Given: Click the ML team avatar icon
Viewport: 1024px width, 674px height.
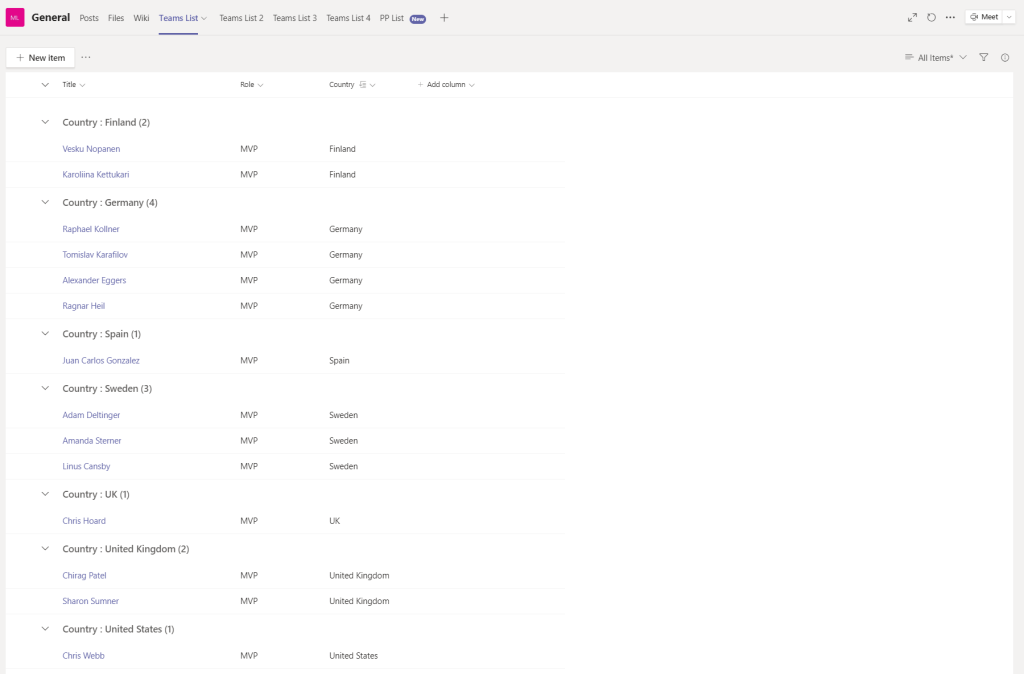Looking at the screenshot, I should pyautogui.click(x=15, y=18).
